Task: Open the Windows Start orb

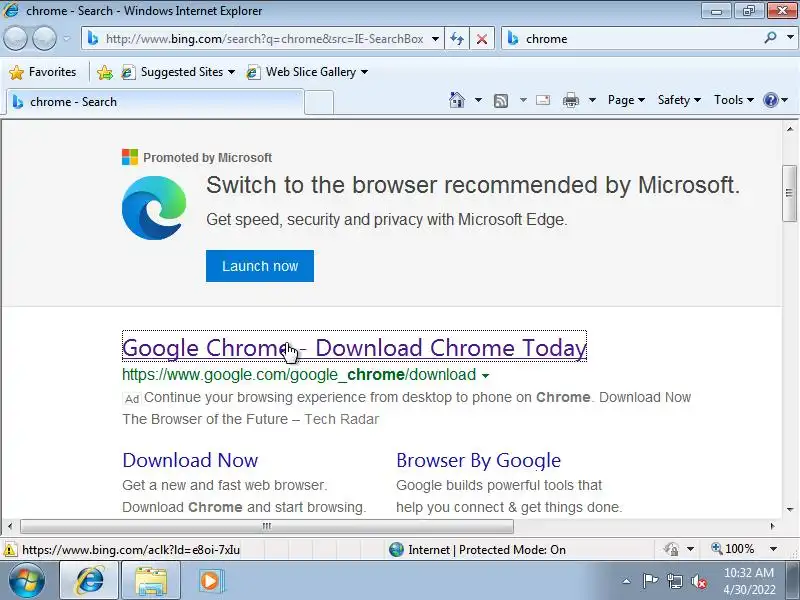Action: click(x=27, y=581)
